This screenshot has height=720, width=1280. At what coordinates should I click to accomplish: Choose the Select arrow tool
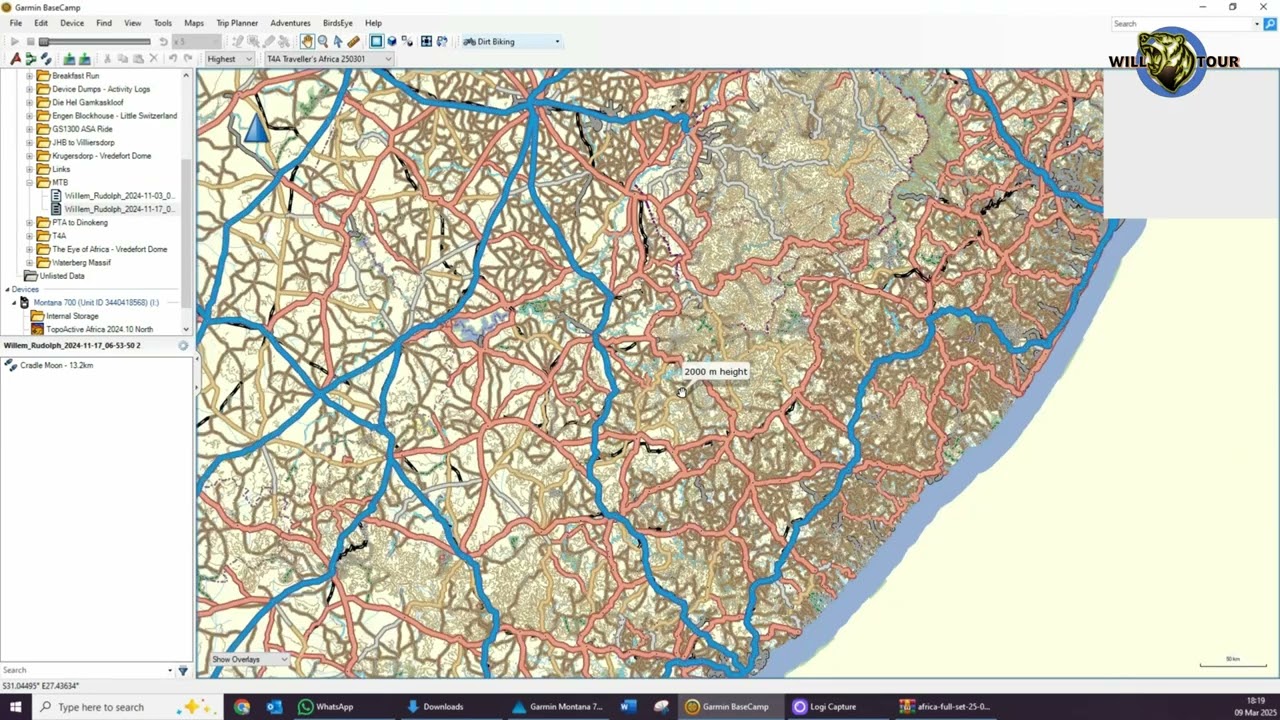pos(338,42)
